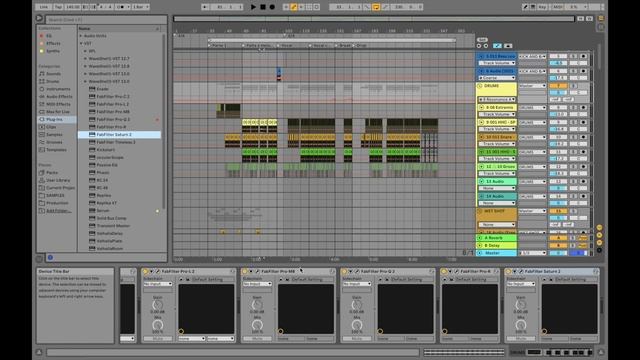640x360 pixels.
Task: Open the Instruments category
Action: [58, 89]
